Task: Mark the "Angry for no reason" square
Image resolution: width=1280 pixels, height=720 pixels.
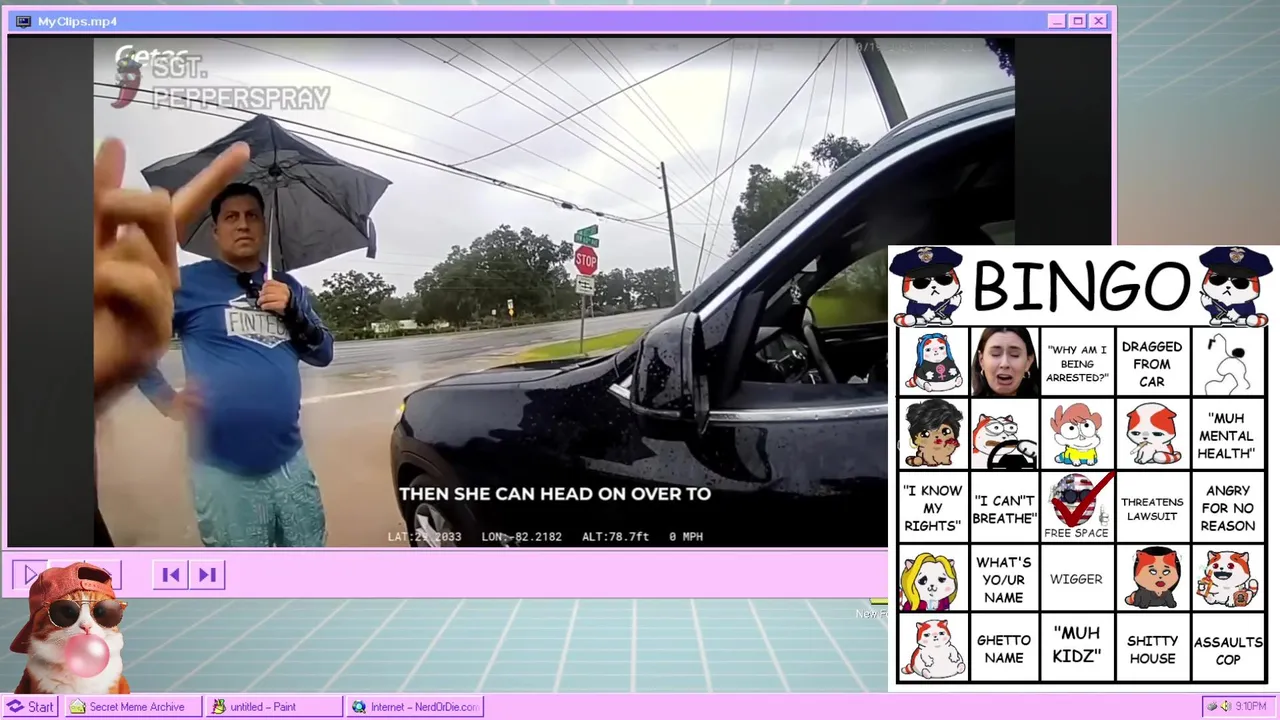Action: point(1227,507)
